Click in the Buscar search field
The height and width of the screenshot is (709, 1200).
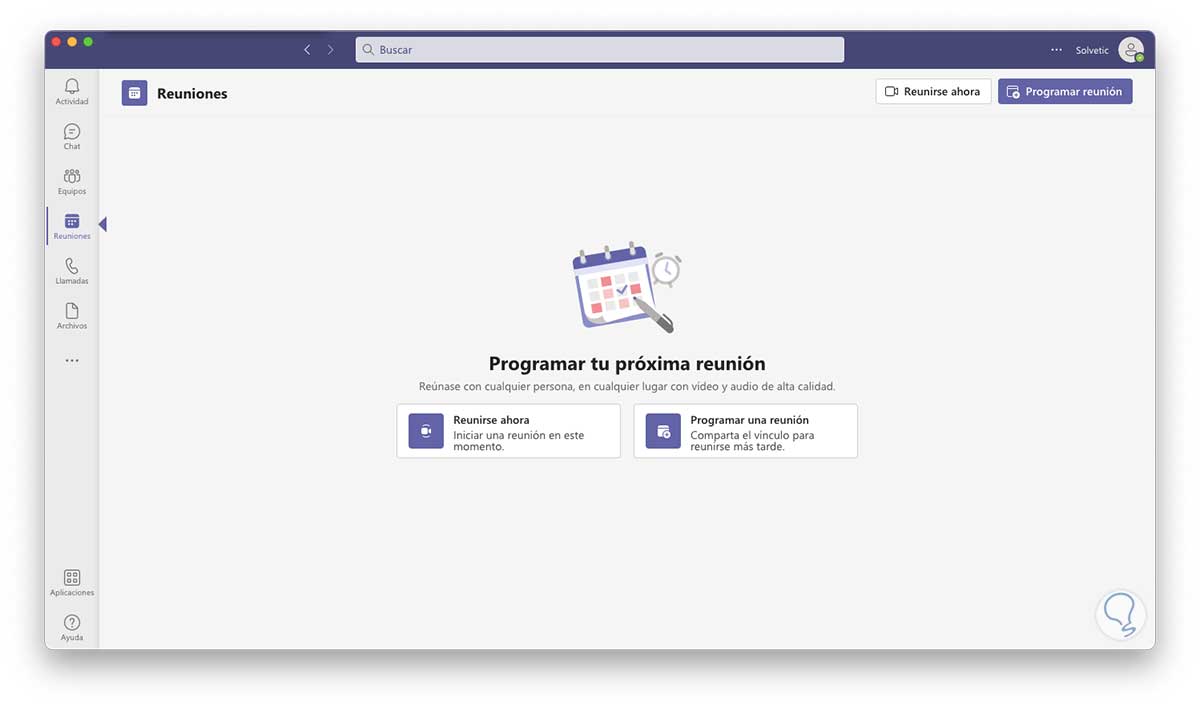point(600,50)
